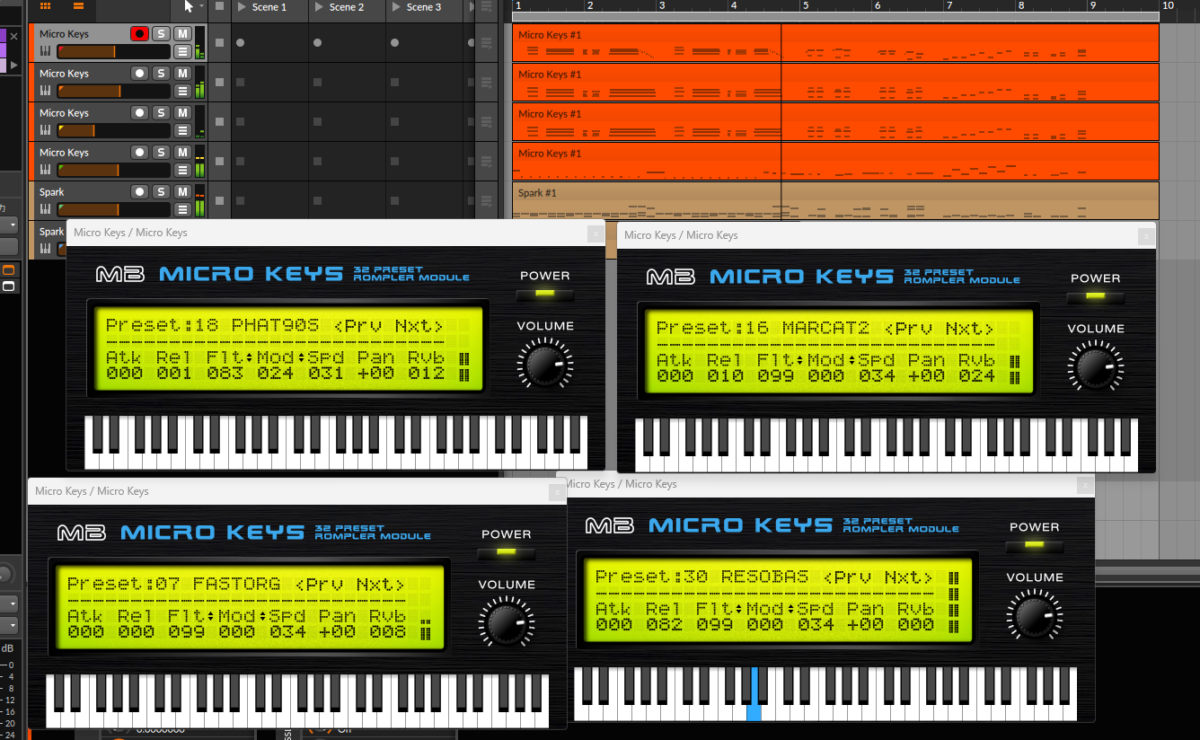
Task: Switch to the arranger lanes view icon
Action: tap(78, 7)
